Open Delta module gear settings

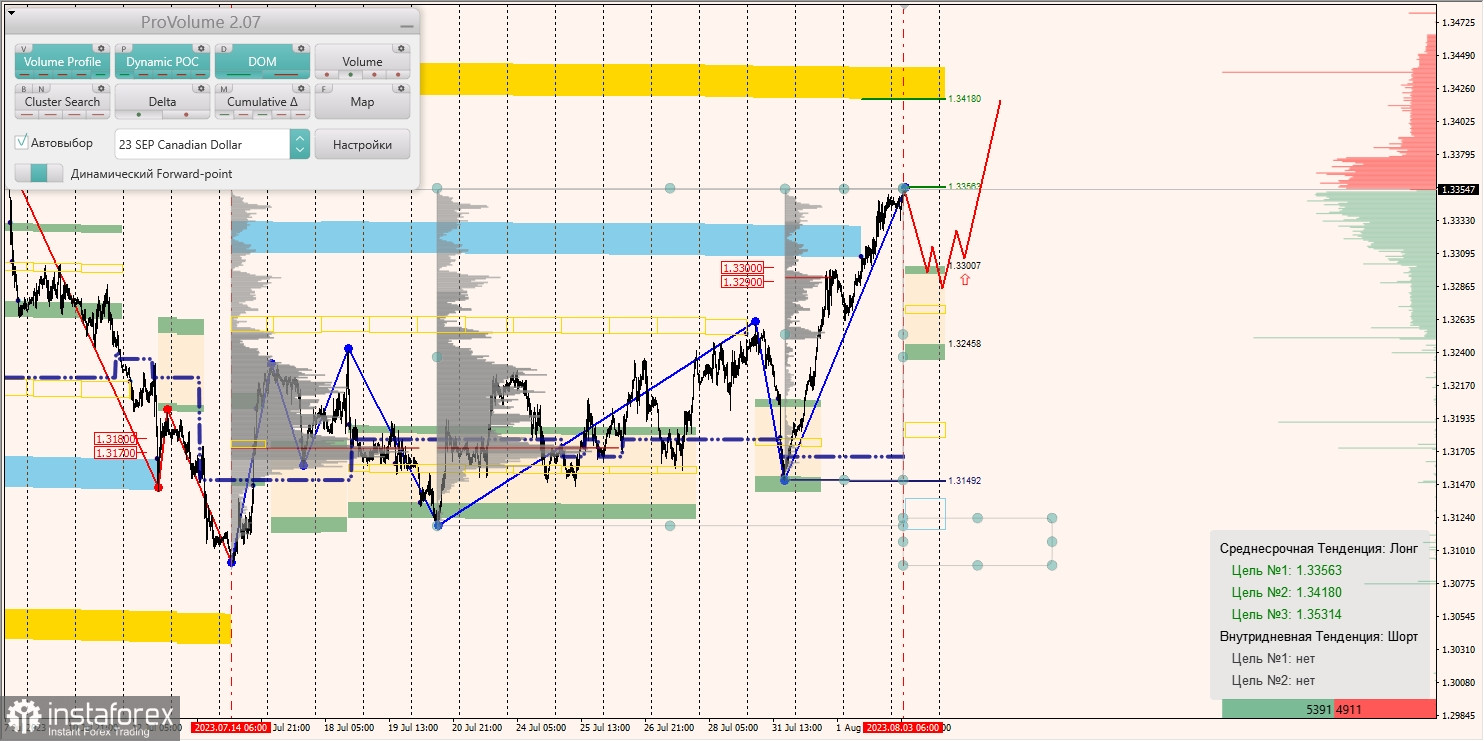click(200, 88)
